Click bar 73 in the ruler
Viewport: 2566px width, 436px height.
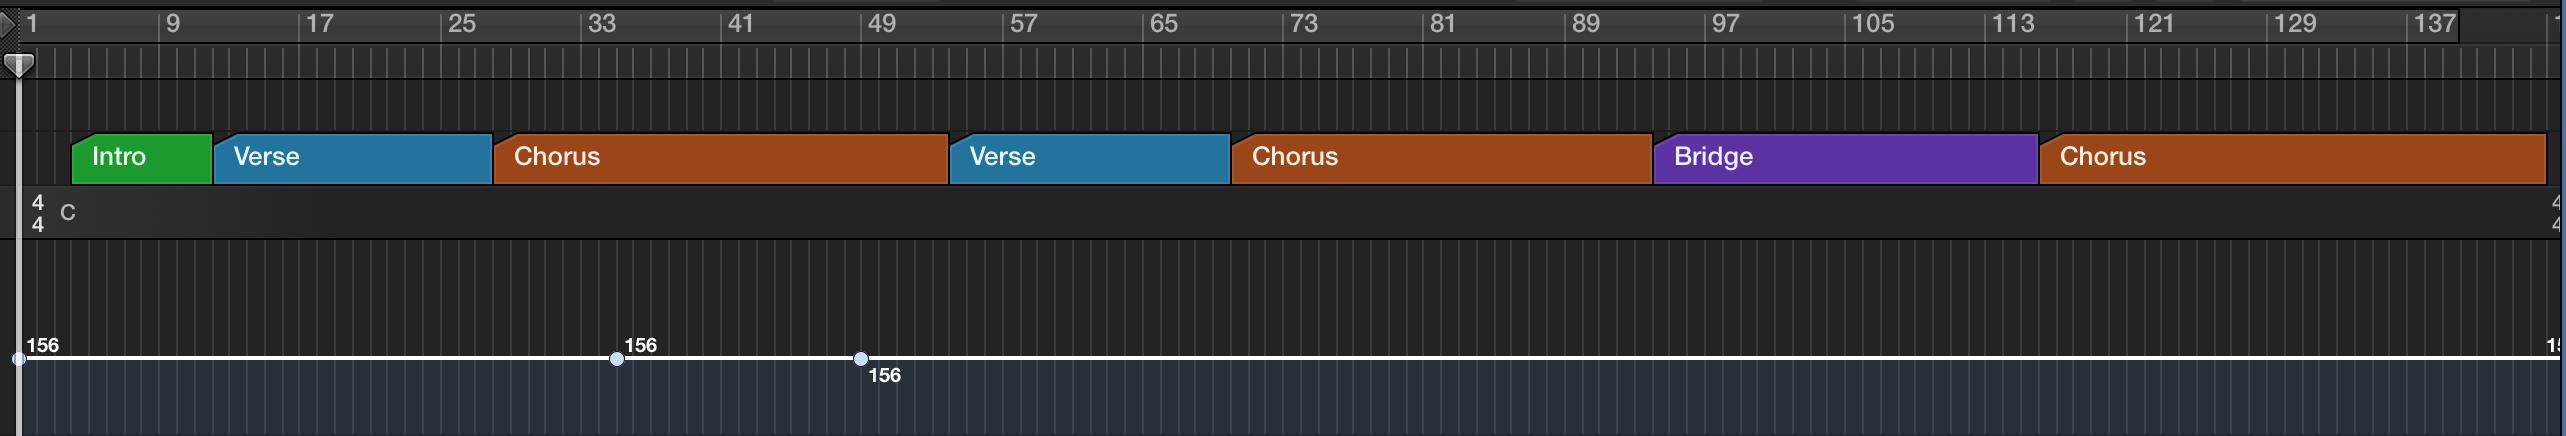[x=1303, y=23]
